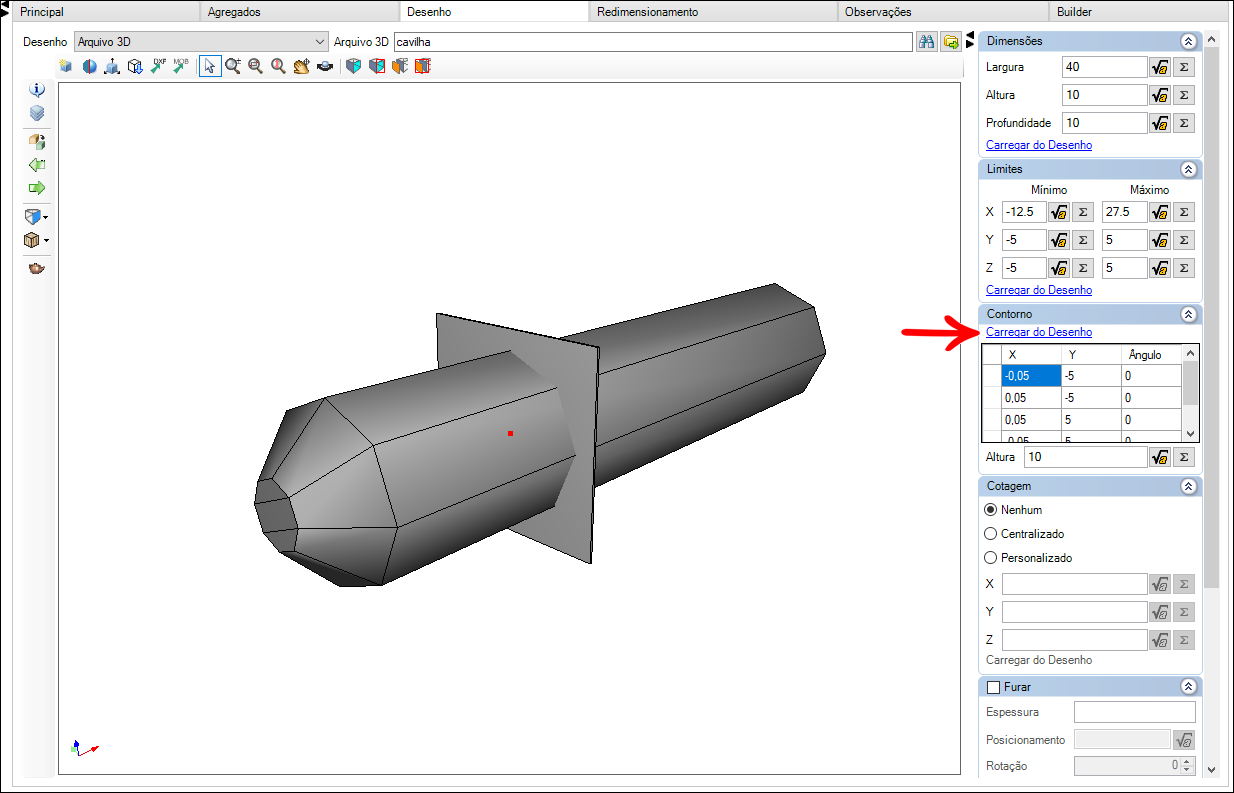1234x793 pixels.
Task: Click the zoom original size magnifier icon
Action: point(278,66)
